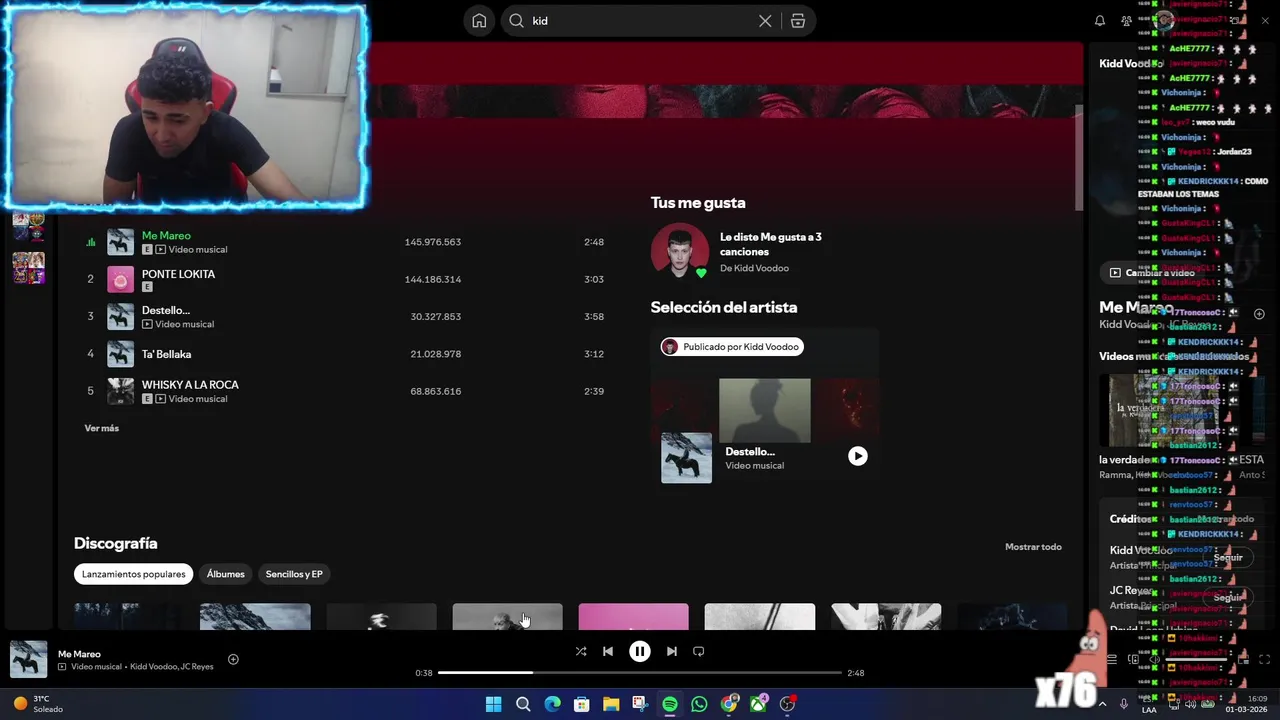Click the magnifier icon in search bar
This screenshot has width=1280, height=720.
click(x=516, y=21)
